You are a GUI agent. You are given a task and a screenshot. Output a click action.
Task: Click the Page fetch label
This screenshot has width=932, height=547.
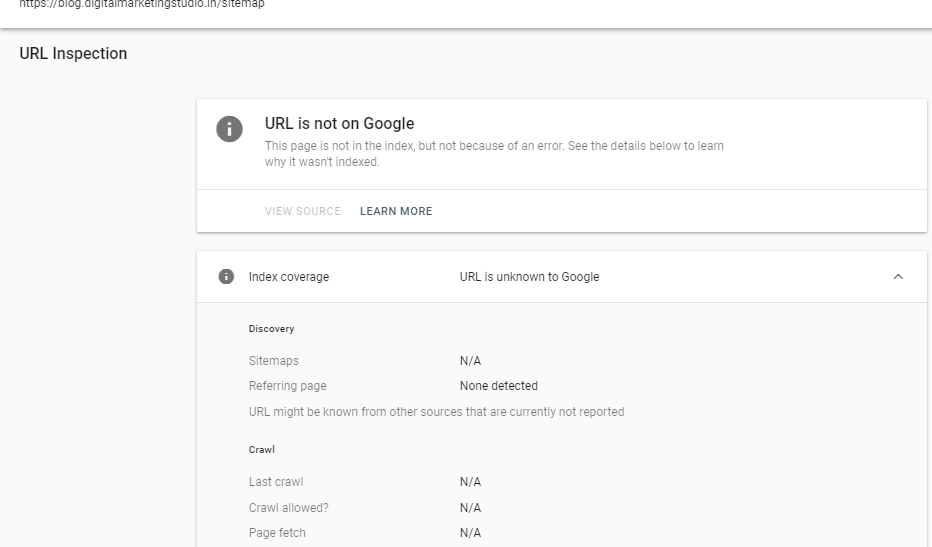coord(277,533)
